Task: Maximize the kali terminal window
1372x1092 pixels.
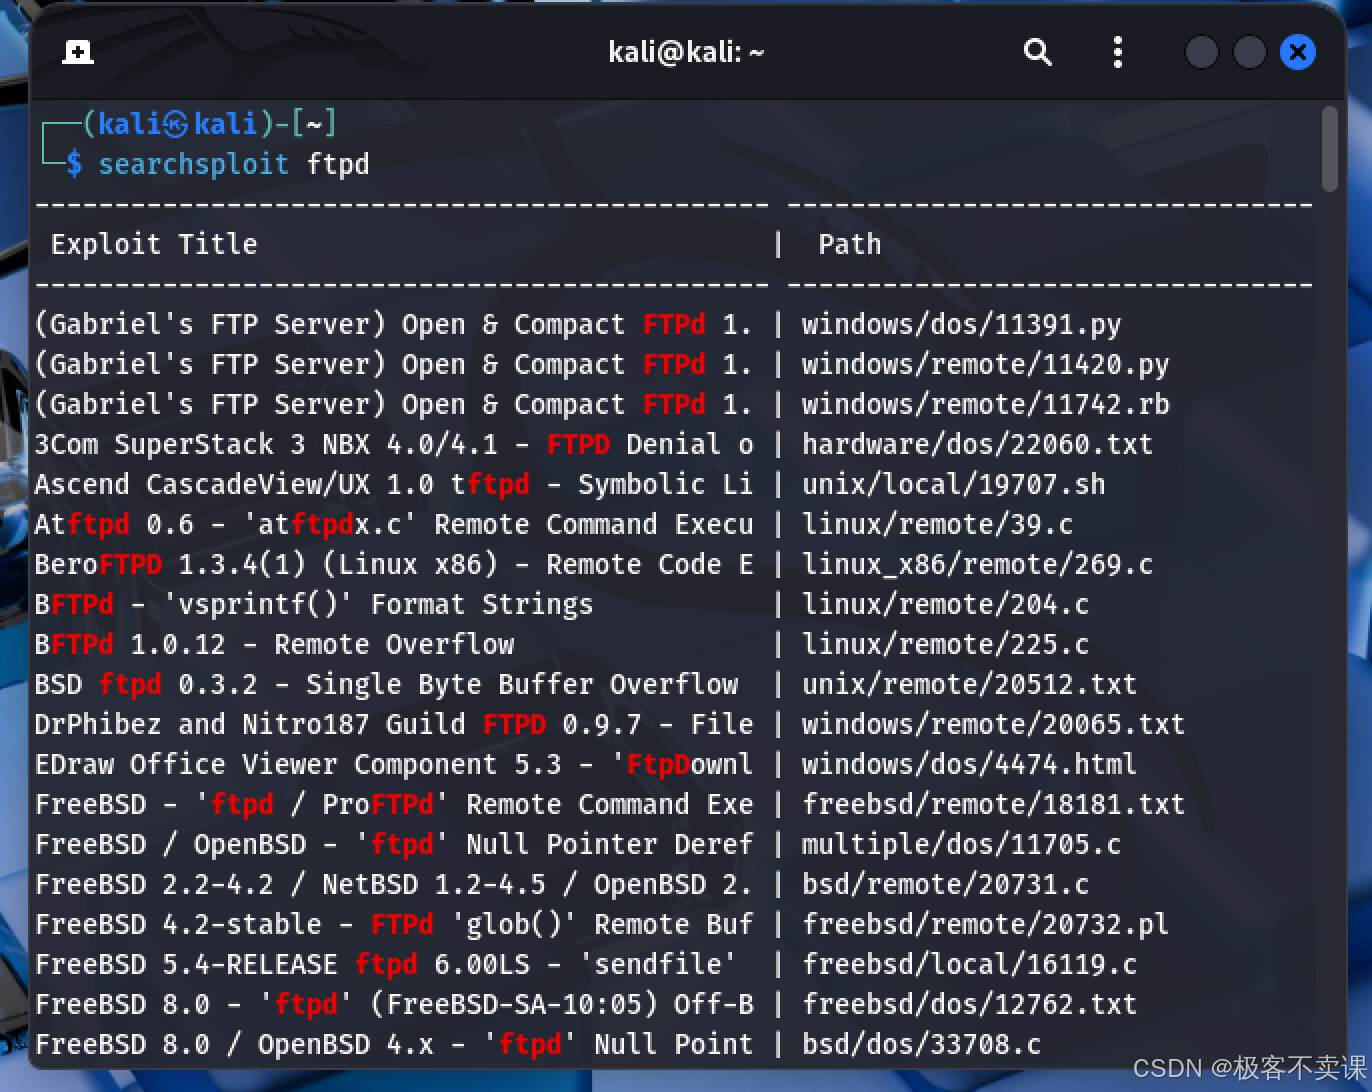Action: coord(1249,52)
